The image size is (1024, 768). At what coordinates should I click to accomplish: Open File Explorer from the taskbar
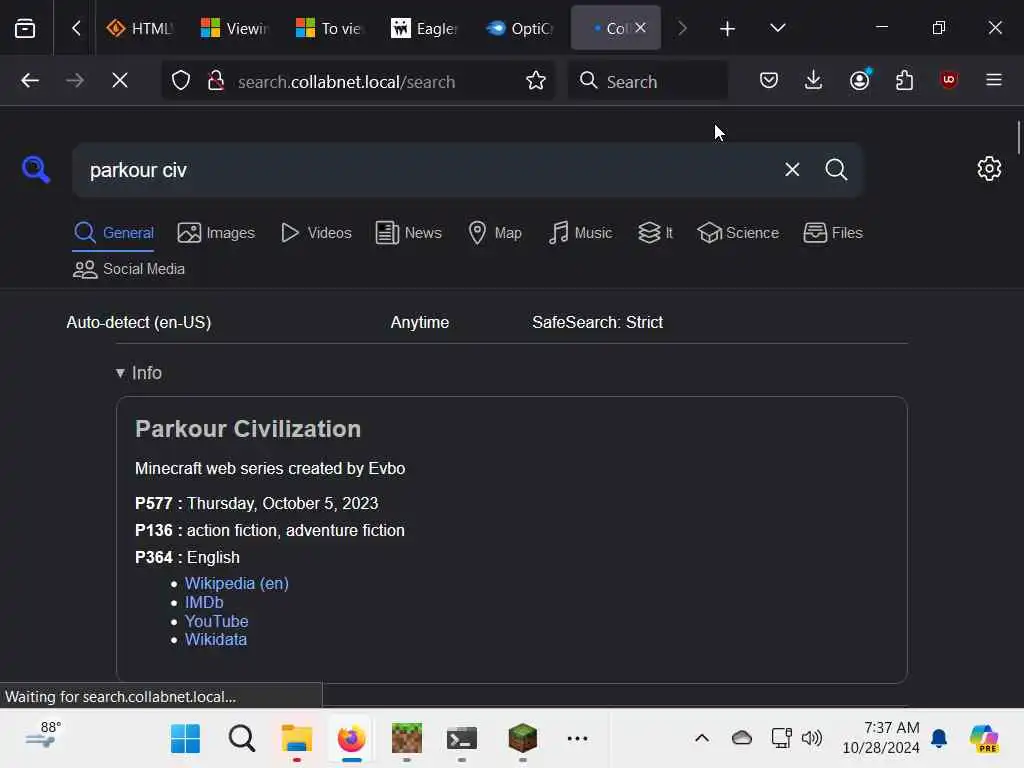pyautogui.click(x=296, y=739)
